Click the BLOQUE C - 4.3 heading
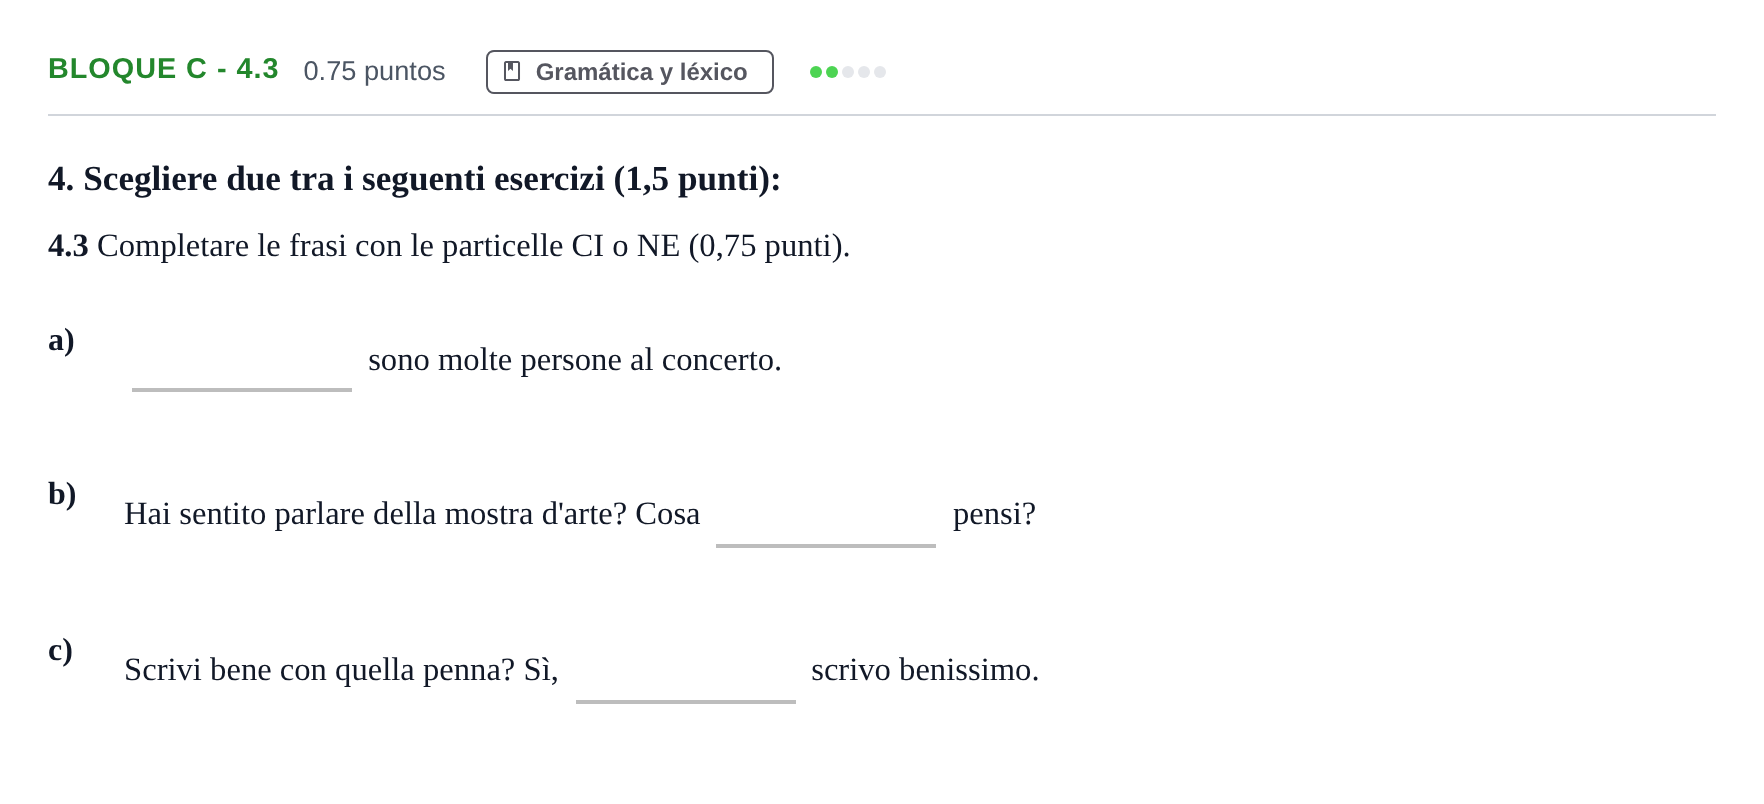This screenshot has height=804, width=1764. click(x=163, y=69)
